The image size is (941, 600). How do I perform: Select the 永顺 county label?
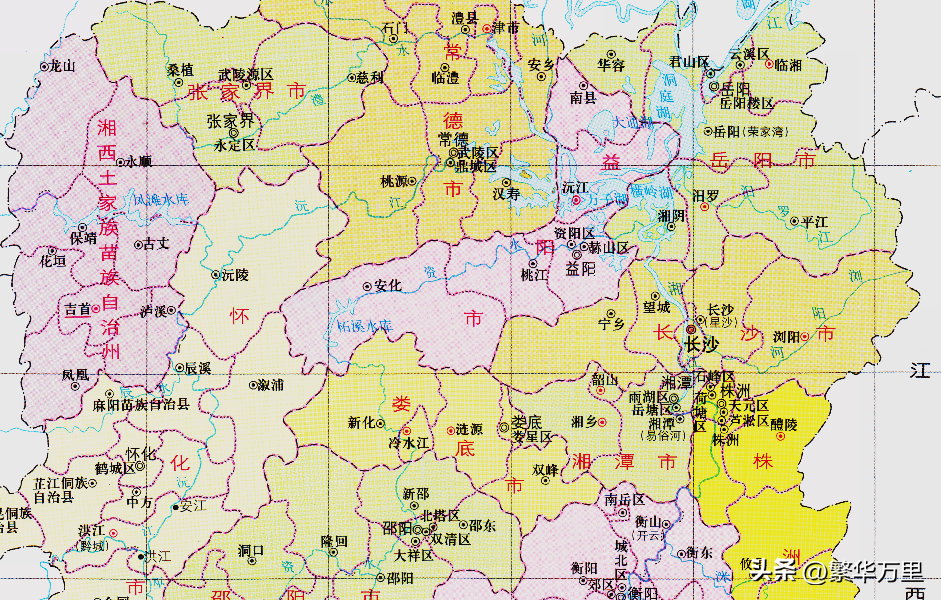pos(139,161)
